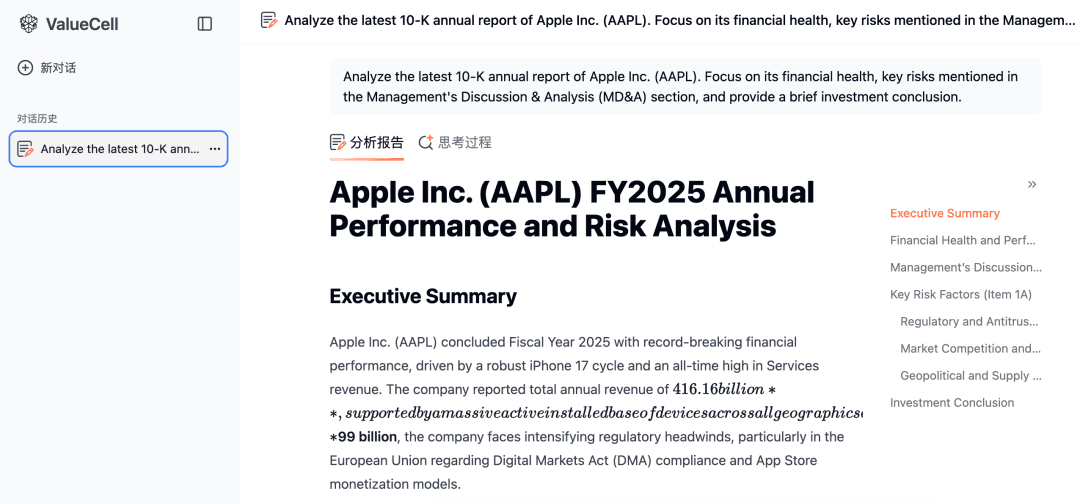Go to Financial Health and Performance section

963,240
